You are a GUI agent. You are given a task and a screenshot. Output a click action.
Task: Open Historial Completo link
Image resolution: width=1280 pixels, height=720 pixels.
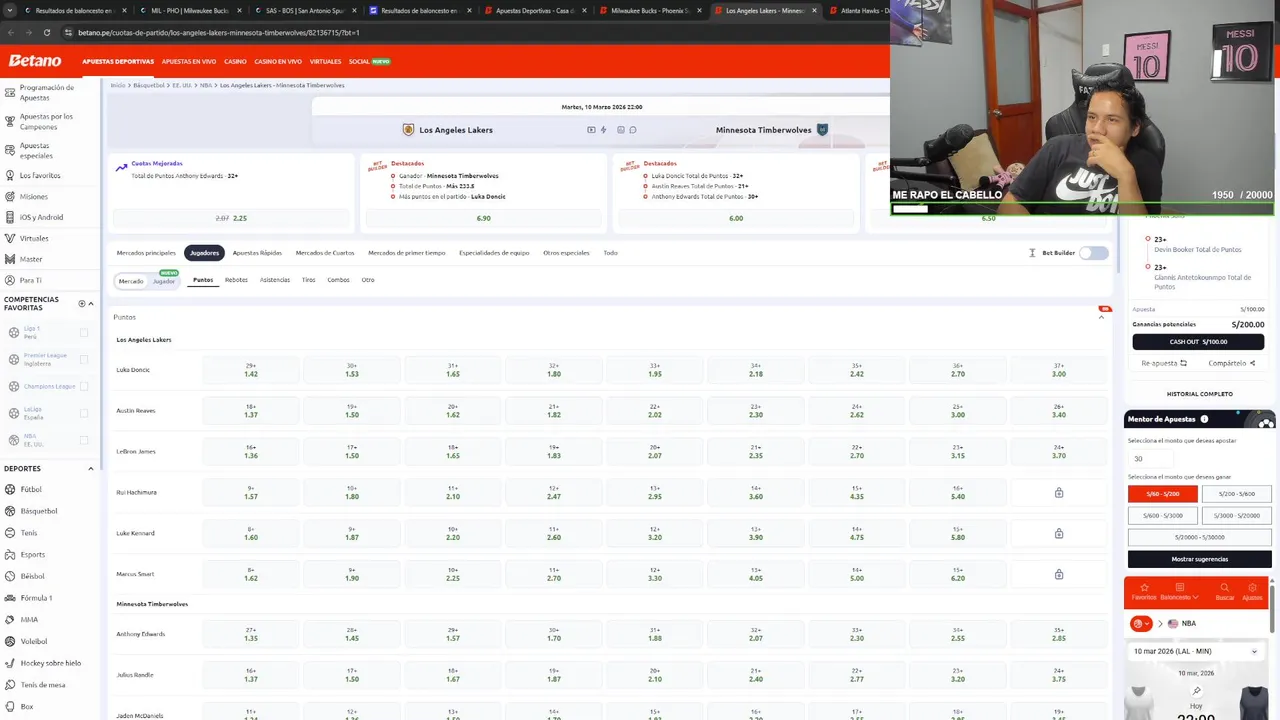click(1199, 394)
